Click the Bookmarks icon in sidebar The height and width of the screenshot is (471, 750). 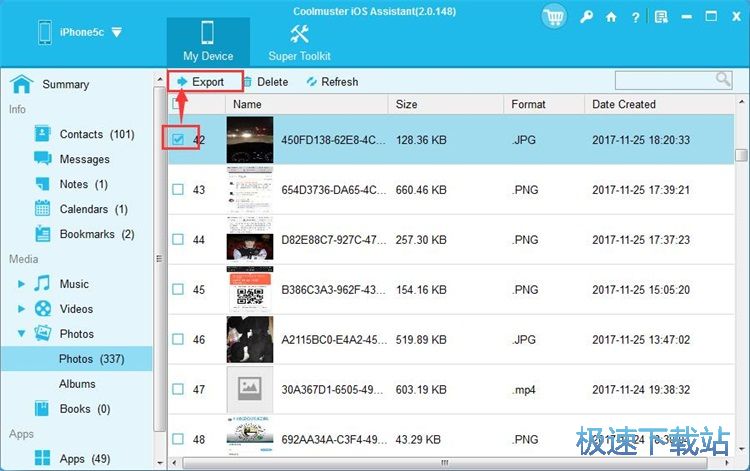coord(43,234)
